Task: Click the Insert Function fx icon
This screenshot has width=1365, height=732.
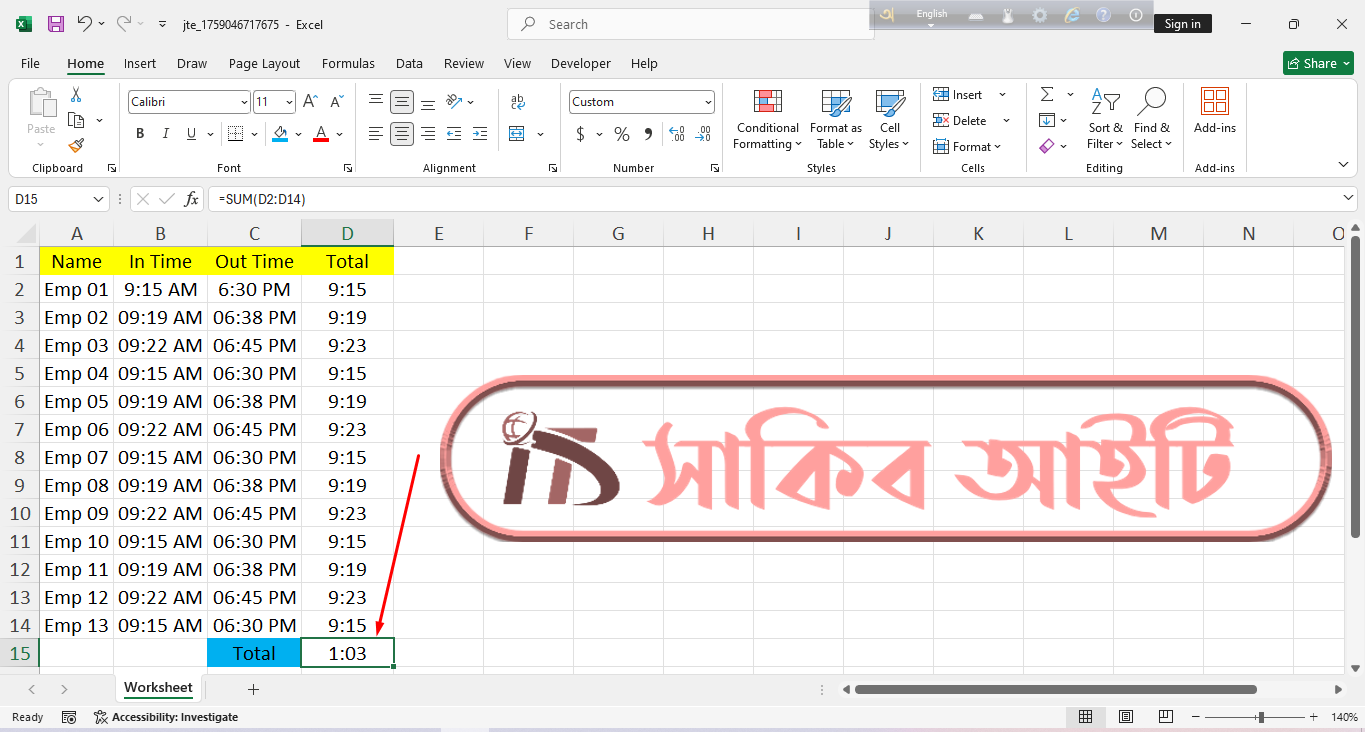Action: [x=191, y=199]
